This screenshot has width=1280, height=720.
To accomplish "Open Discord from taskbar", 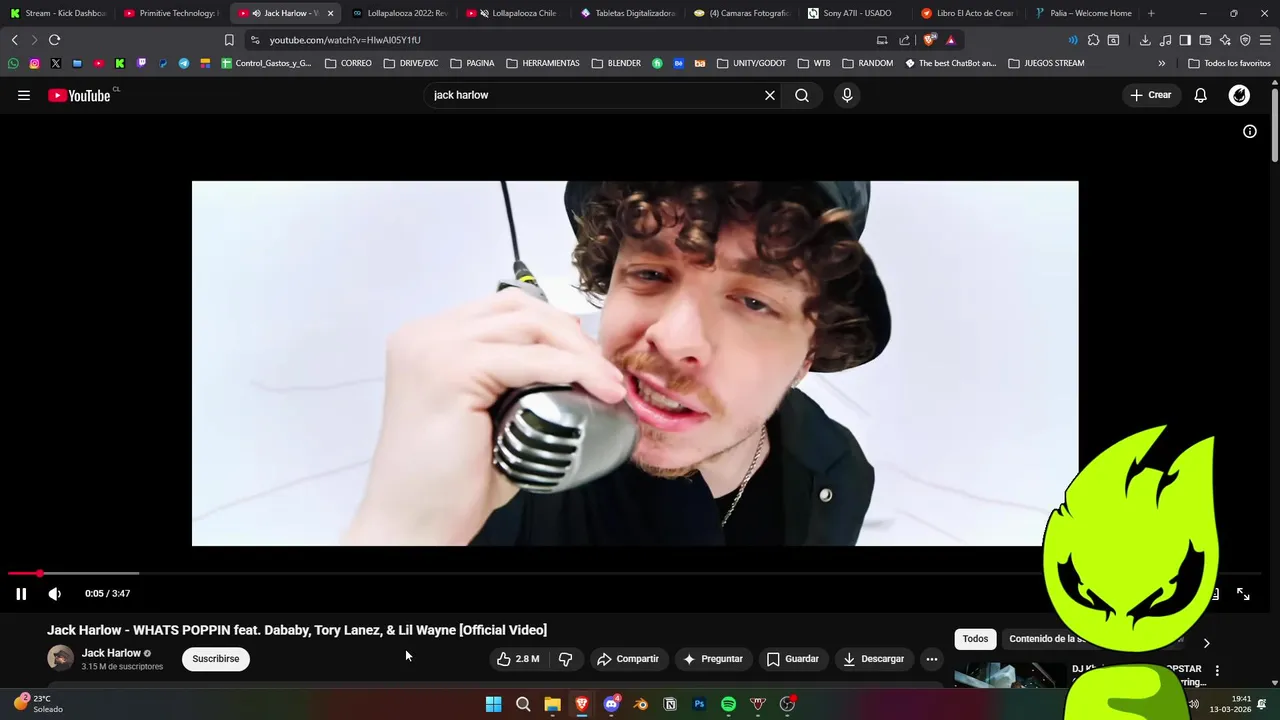I will (x=611, y=704).
